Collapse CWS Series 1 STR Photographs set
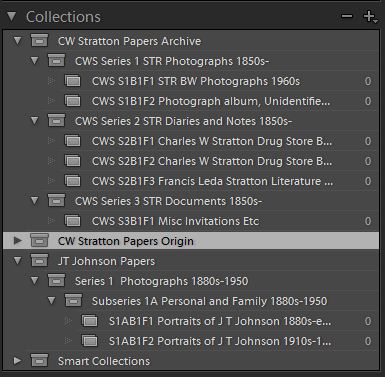 (x=35, y=61)
